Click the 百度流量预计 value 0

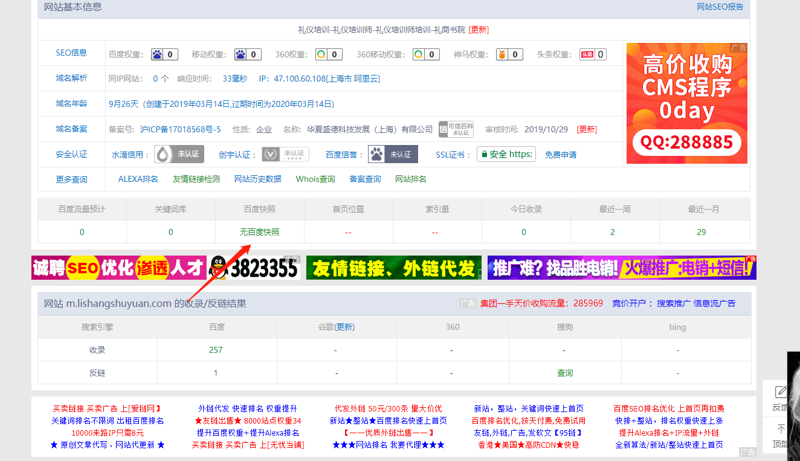(x=82, y=232)
